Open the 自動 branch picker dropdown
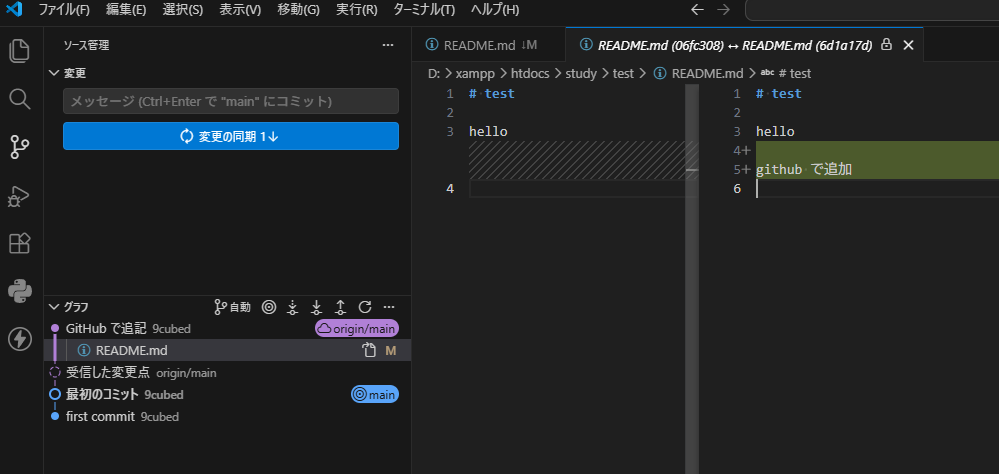This screenshot has height=474, width=999. point(233,307)
